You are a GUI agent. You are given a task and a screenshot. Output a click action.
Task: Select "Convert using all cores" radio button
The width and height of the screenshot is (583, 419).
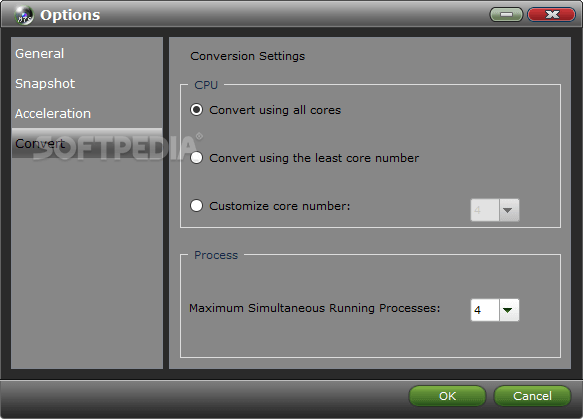[x=196, y=110]
